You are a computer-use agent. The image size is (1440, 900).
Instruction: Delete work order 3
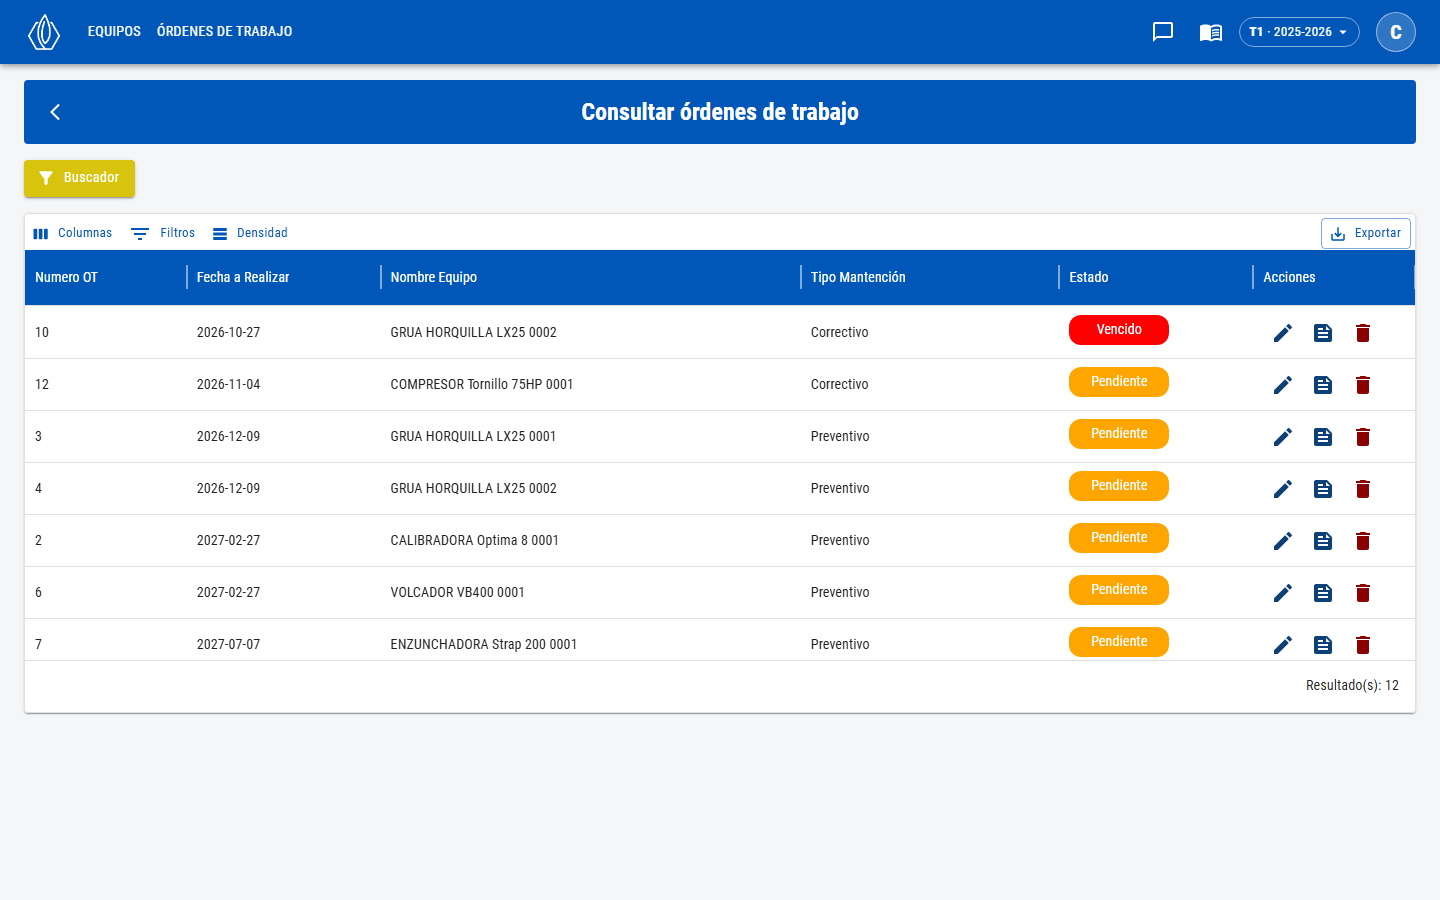coord(1363,437)
